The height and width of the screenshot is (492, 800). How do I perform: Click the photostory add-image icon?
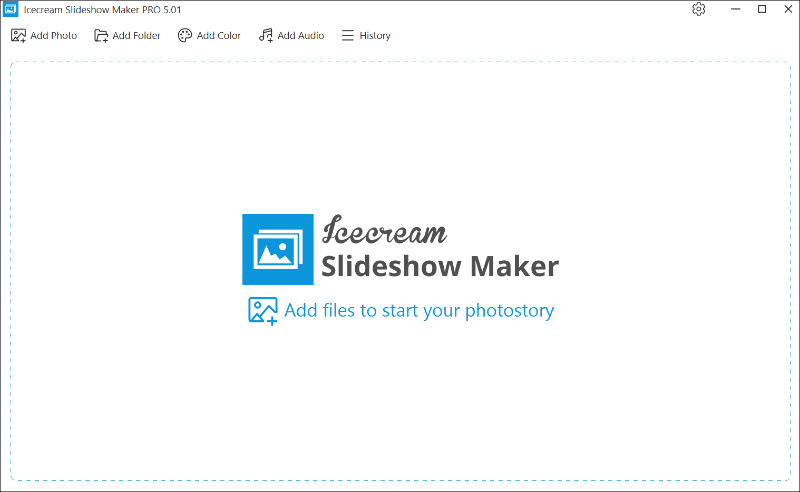(263, 311)
